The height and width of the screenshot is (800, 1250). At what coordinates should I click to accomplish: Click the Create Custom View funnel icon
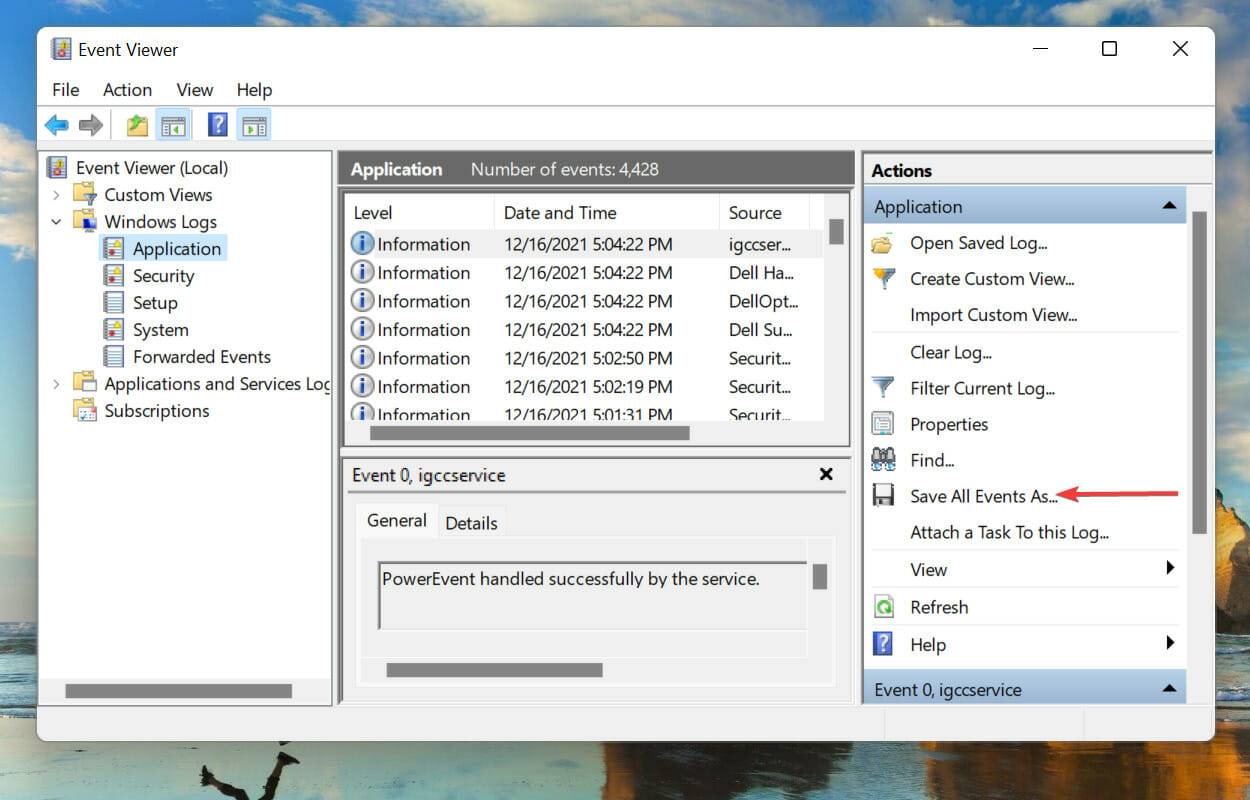(883, 279)
